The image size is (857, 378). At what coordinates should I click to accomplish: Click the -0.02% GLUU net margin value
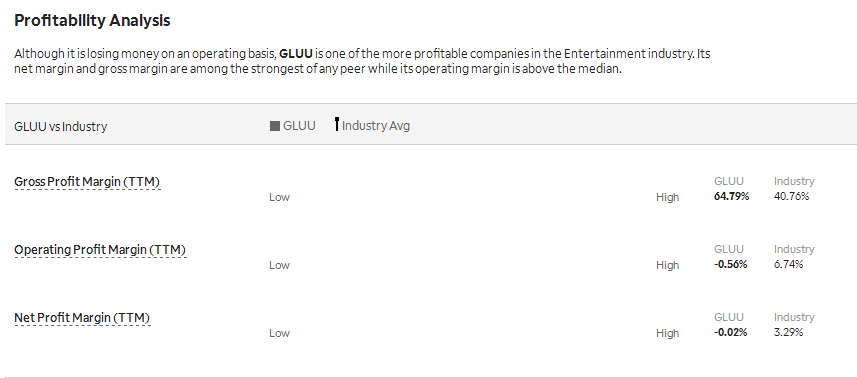(x=730, y=332)
